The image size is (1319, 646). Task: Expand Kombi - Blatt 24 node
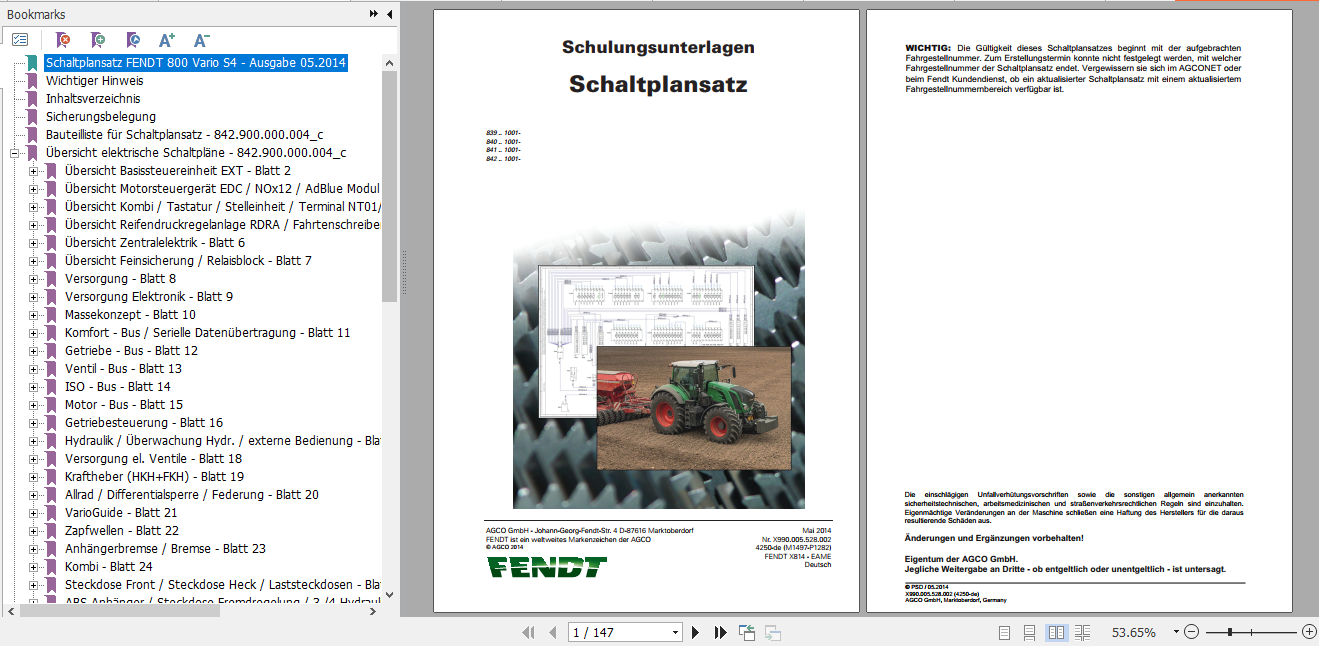click(x=33, y=567)
